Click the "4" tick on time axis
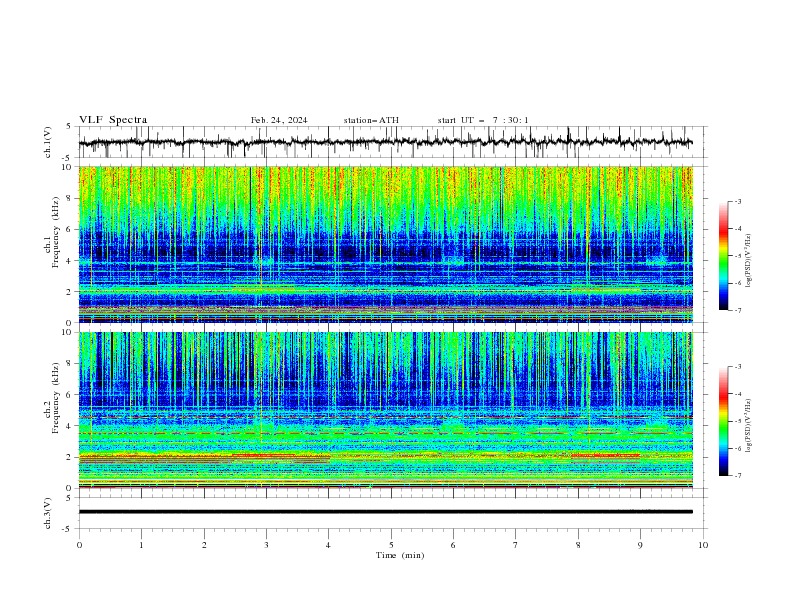The height and width of the screenshot is (612, 792). pyautogui.click(x=328, y=545)
